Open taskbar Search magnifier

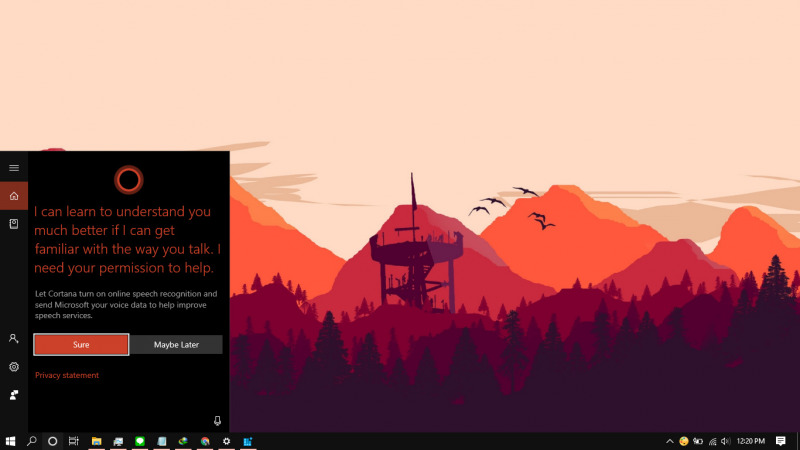[32, 441]
